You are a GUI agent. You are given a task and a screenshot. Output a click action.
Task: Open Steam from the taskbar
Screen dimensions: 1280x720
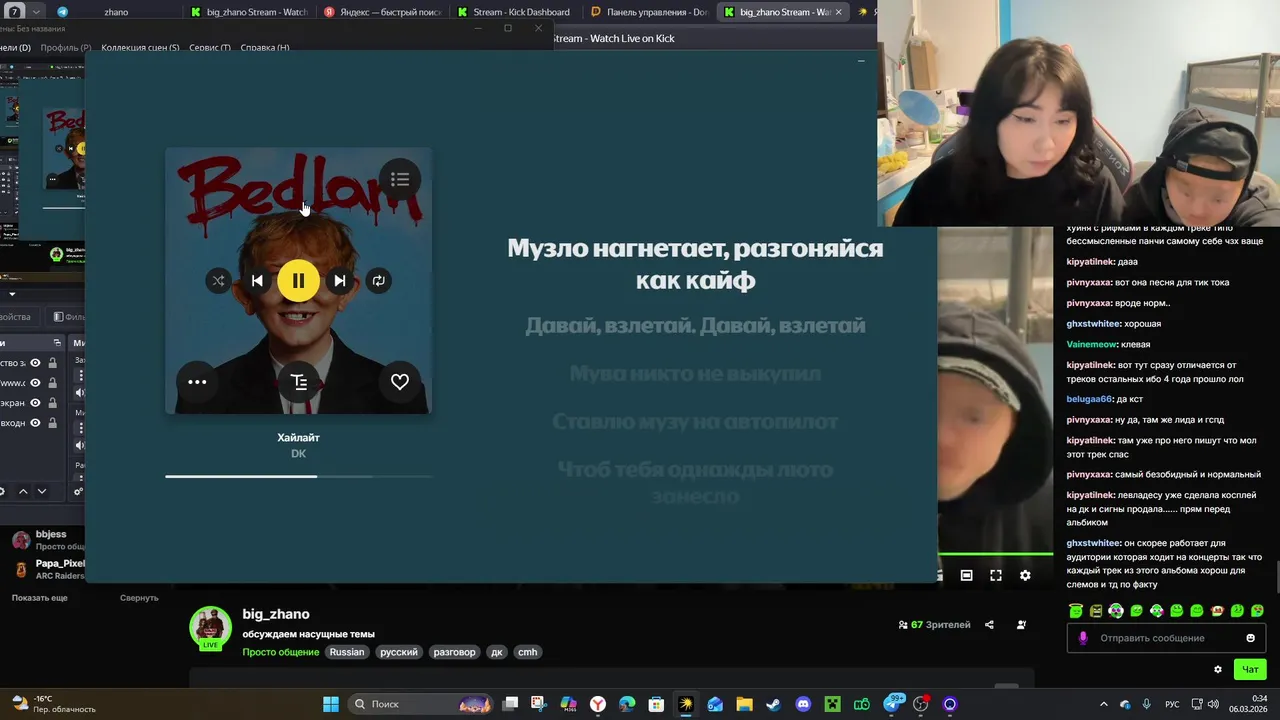(774, 704)
